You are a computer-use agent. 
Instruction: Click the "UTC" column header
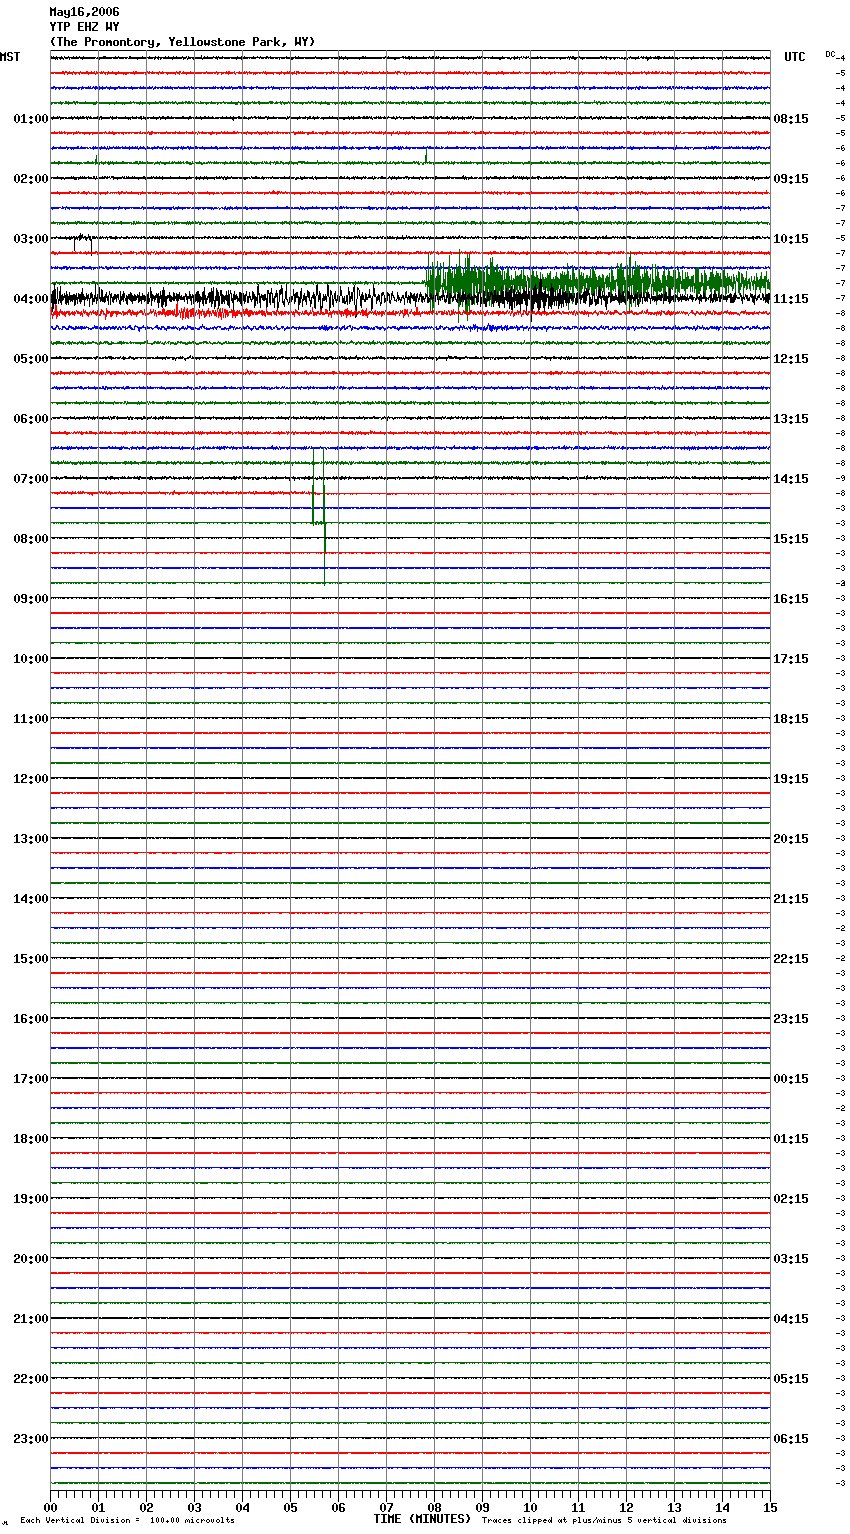click(x=795, y=57)
